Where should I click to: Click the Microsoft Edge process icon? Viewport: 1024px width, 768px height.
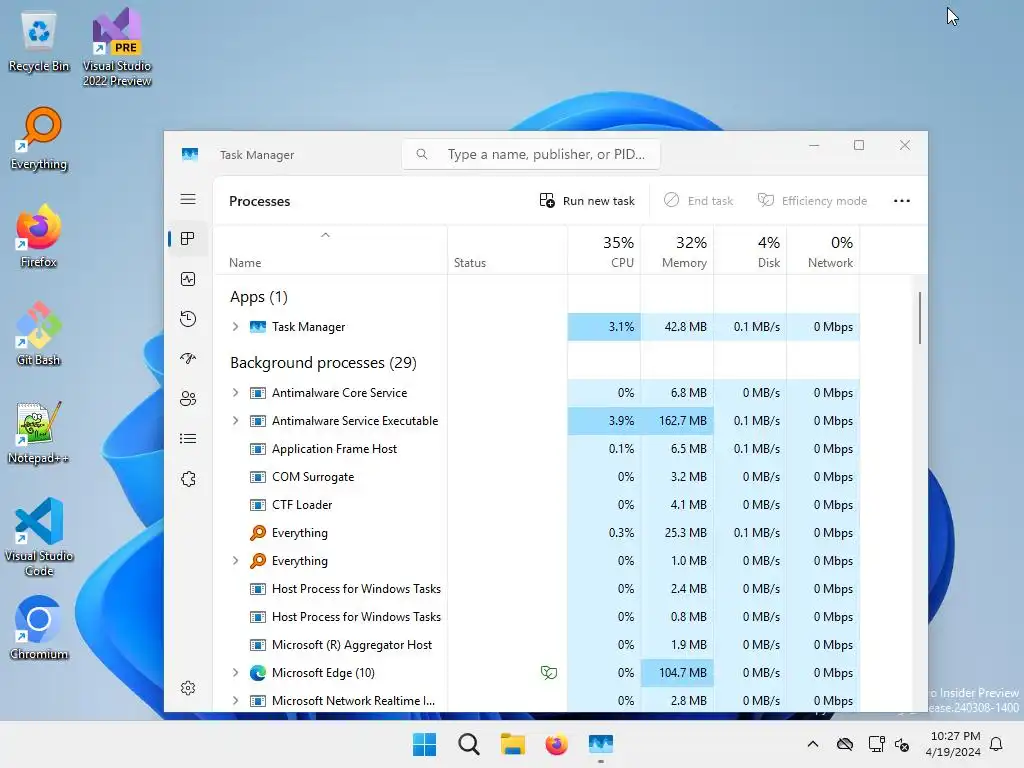pyautogui.click(x=258, y=673)
